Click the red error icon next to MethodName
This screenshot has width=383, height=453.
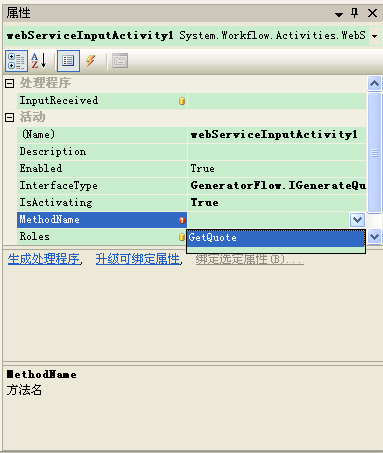182,220
